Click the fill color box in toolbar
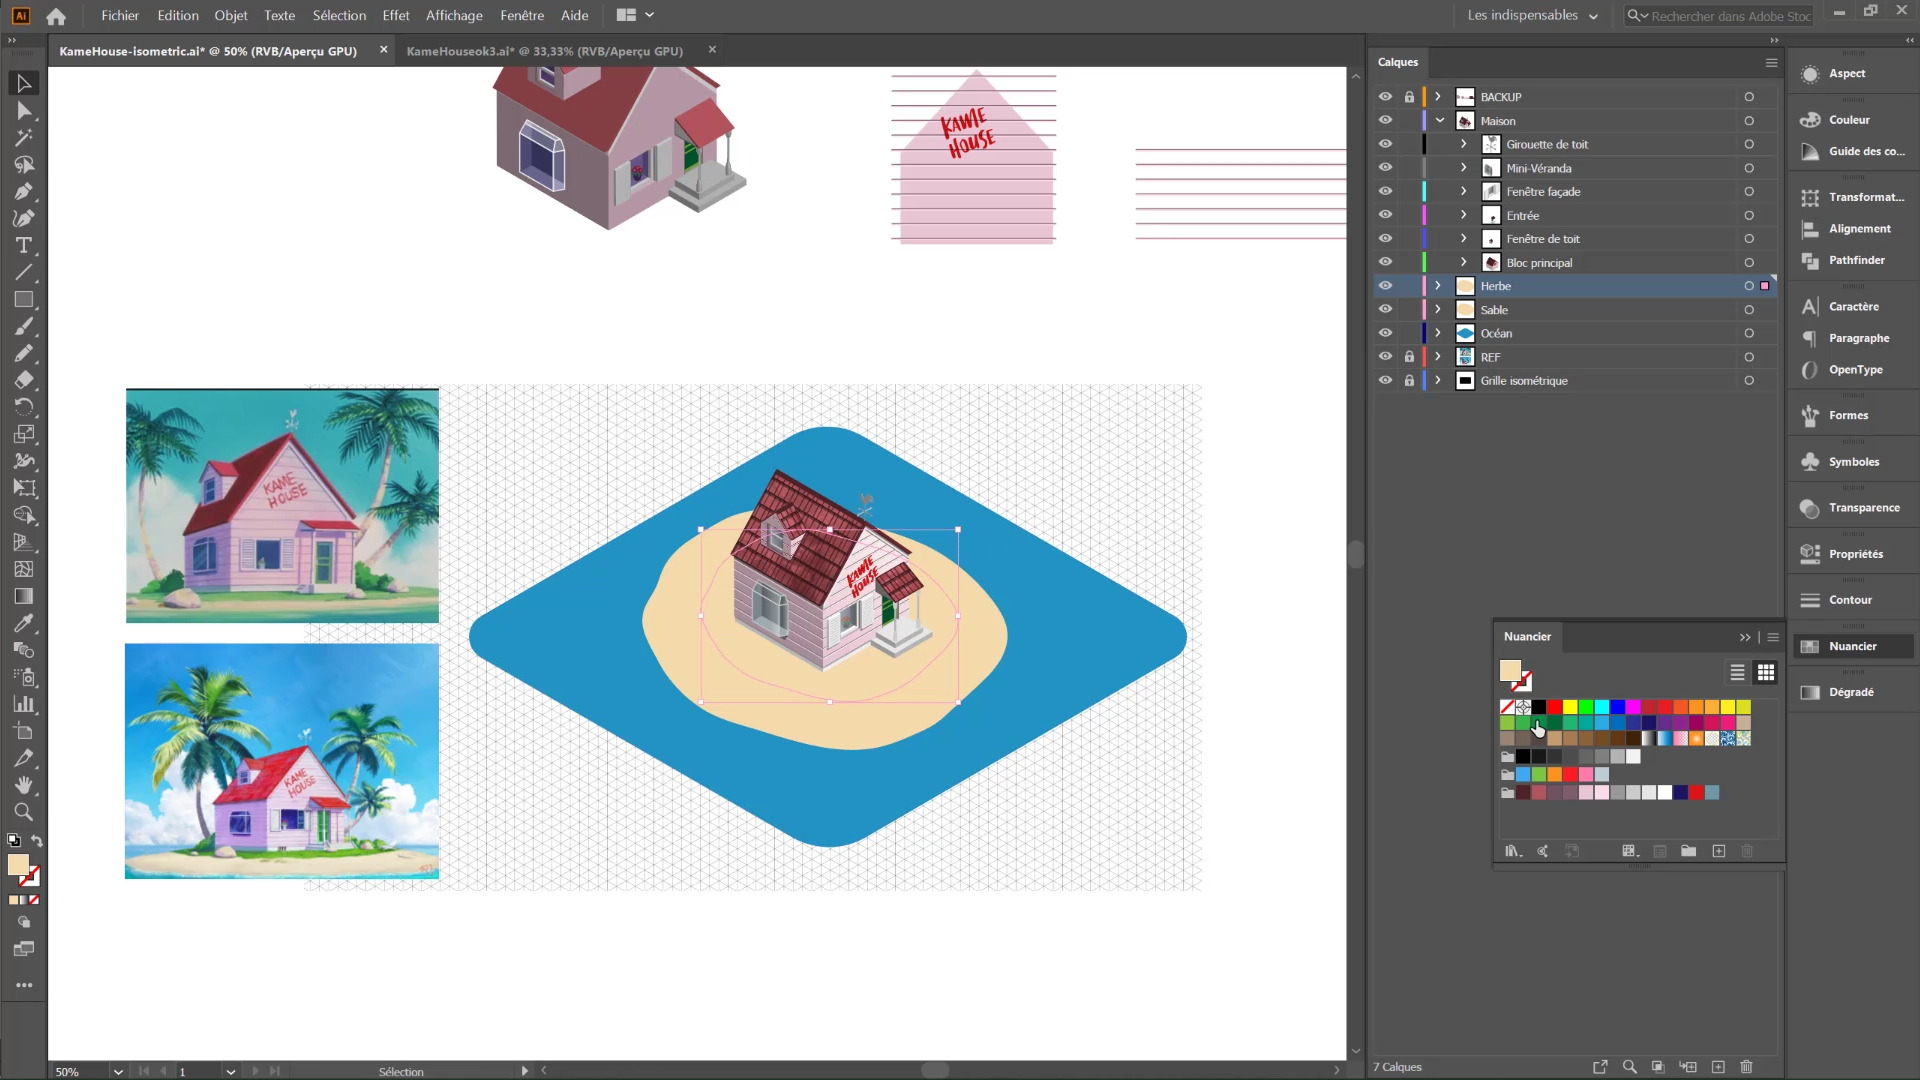This screenshot has width=1920, height=1080. point(18,866)
